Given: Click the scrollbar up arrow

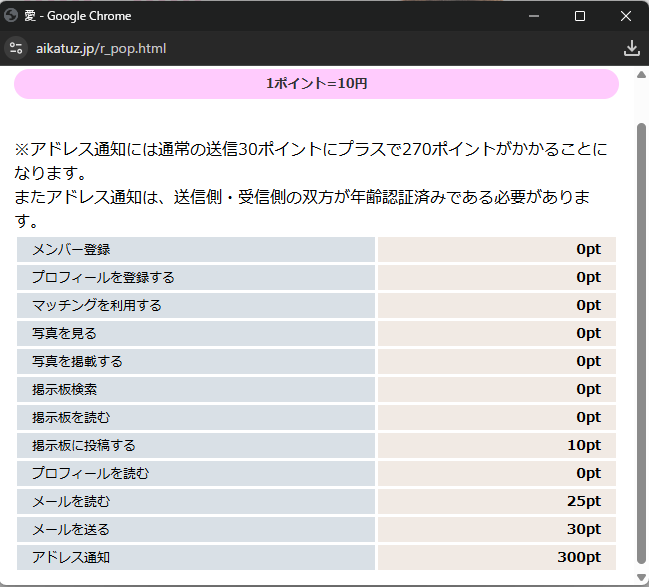Looking at the screenshot, I should tap(641, 76).
